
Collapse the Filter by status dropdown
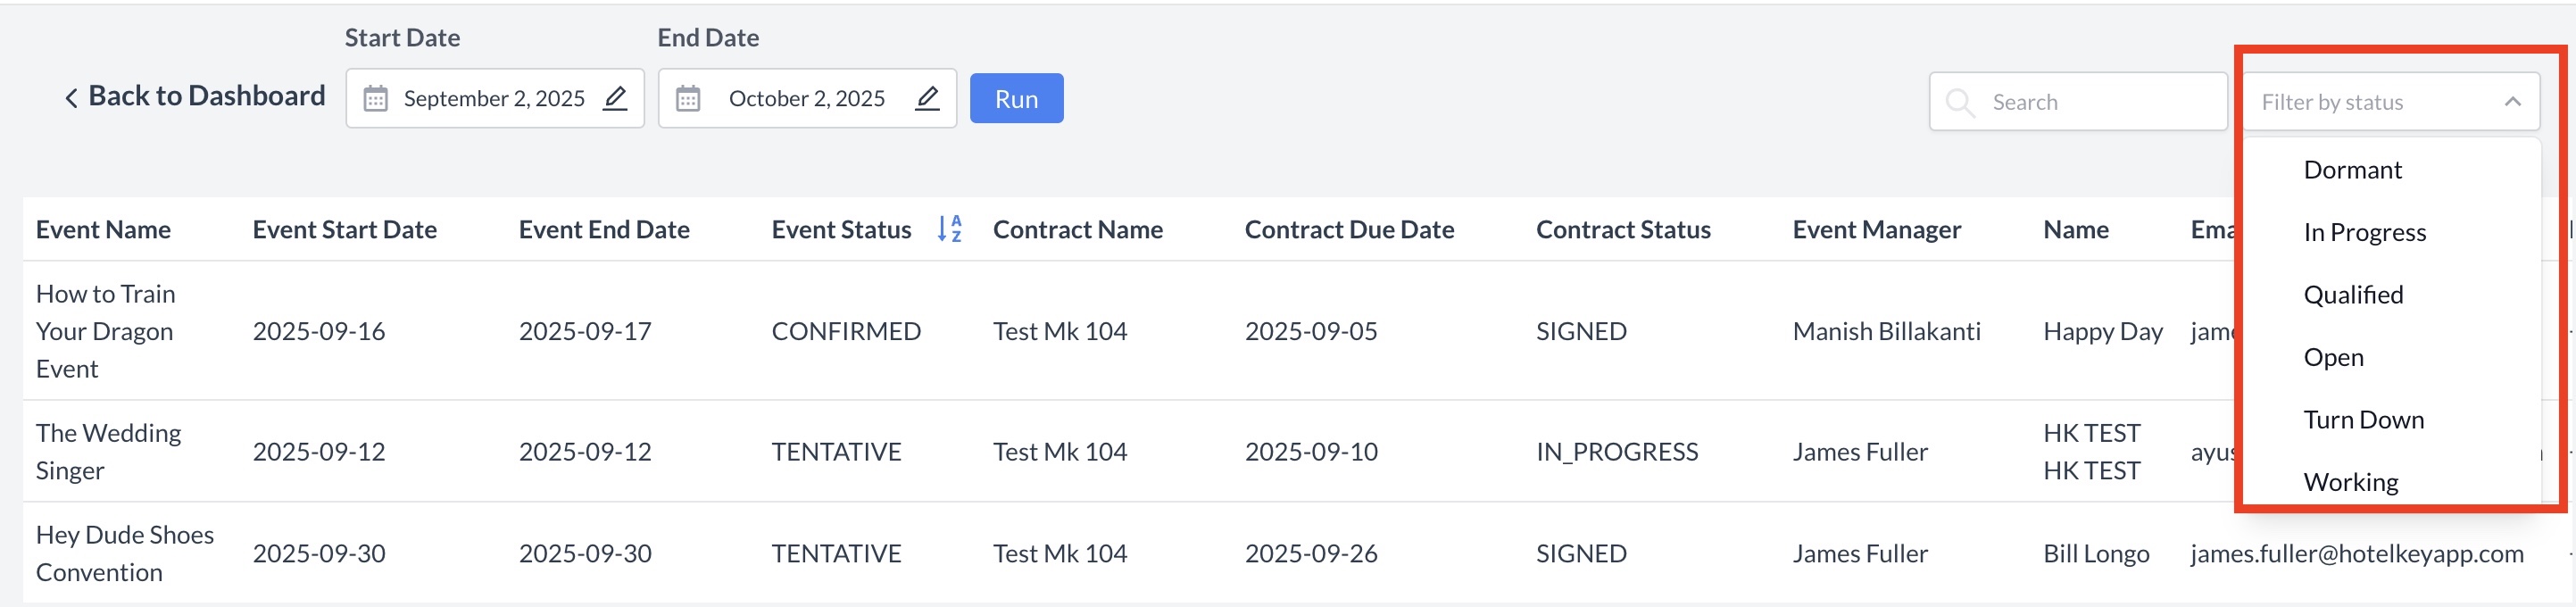point(2512,102)
